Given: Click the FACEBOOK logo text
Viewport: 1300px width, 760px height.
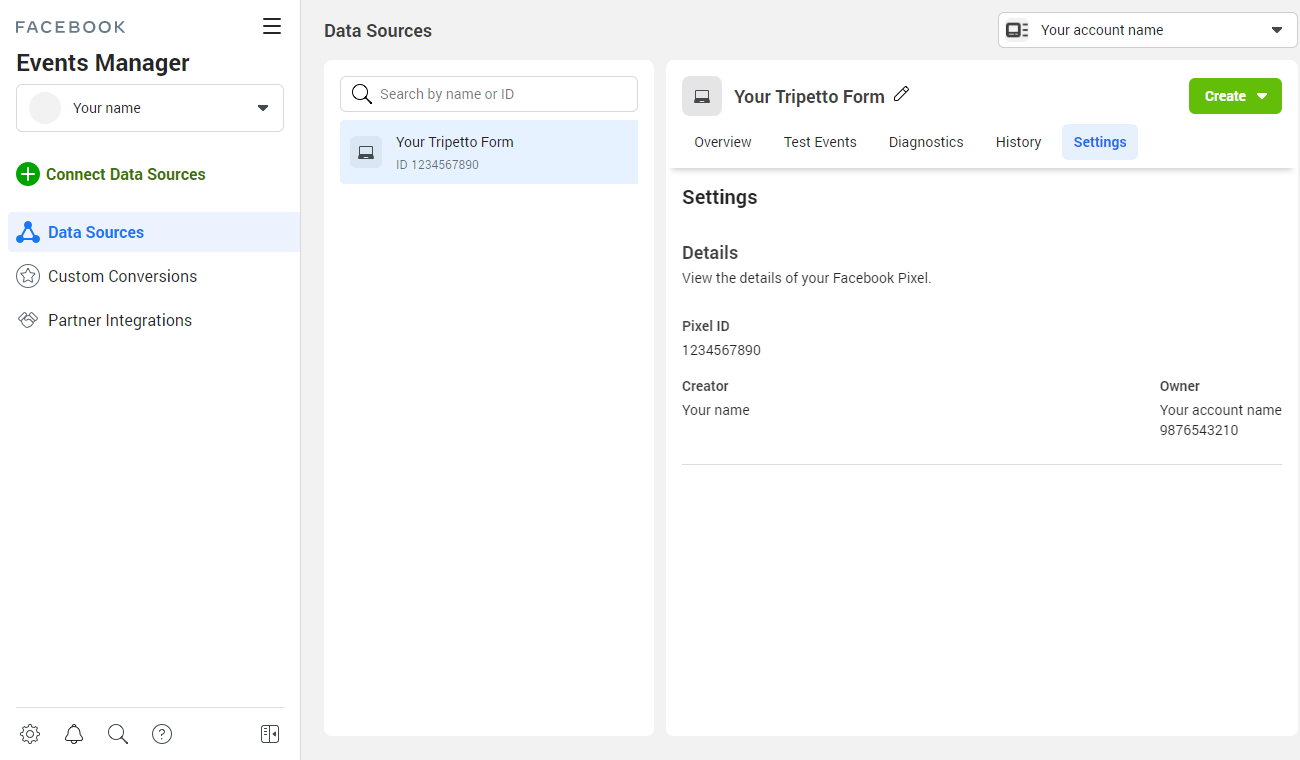Looking at the screenshot, I should coord(70,27).
